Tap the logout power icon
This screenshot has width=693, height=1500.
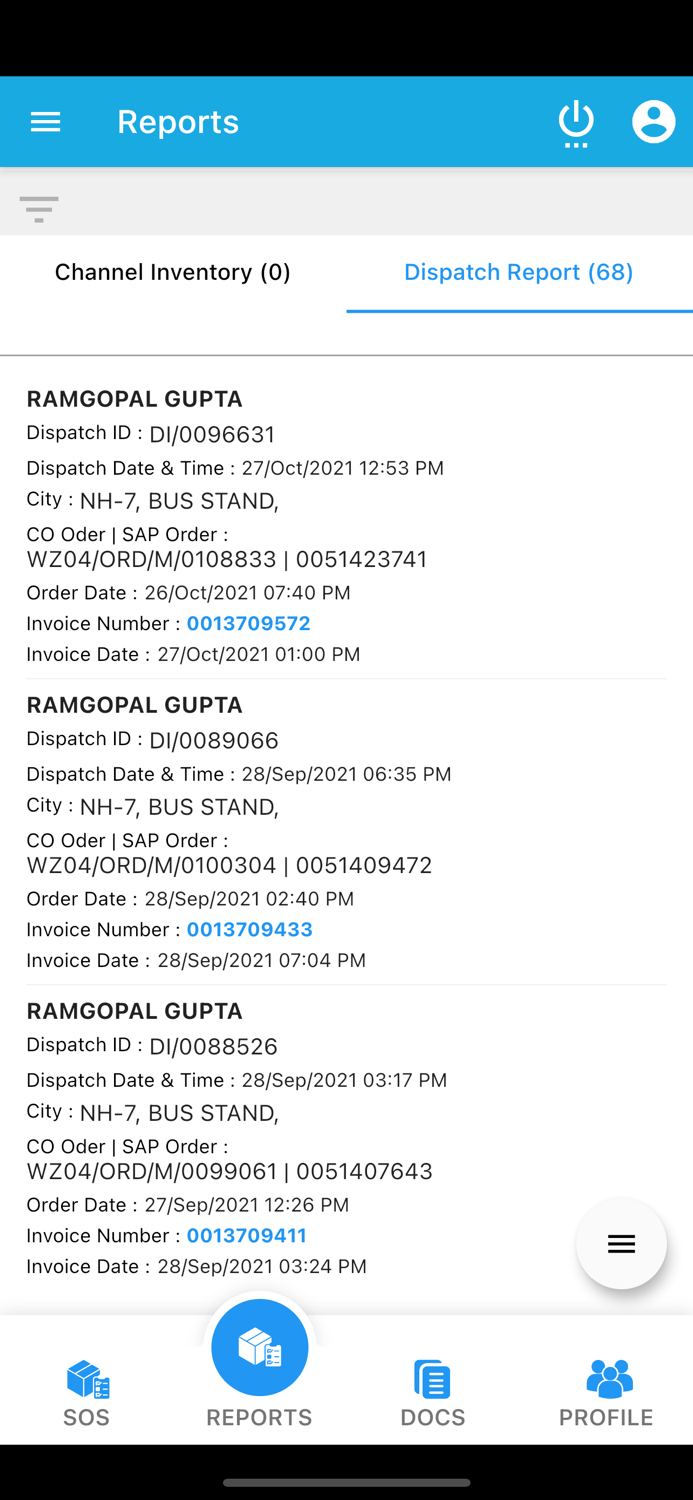point(576,121)
